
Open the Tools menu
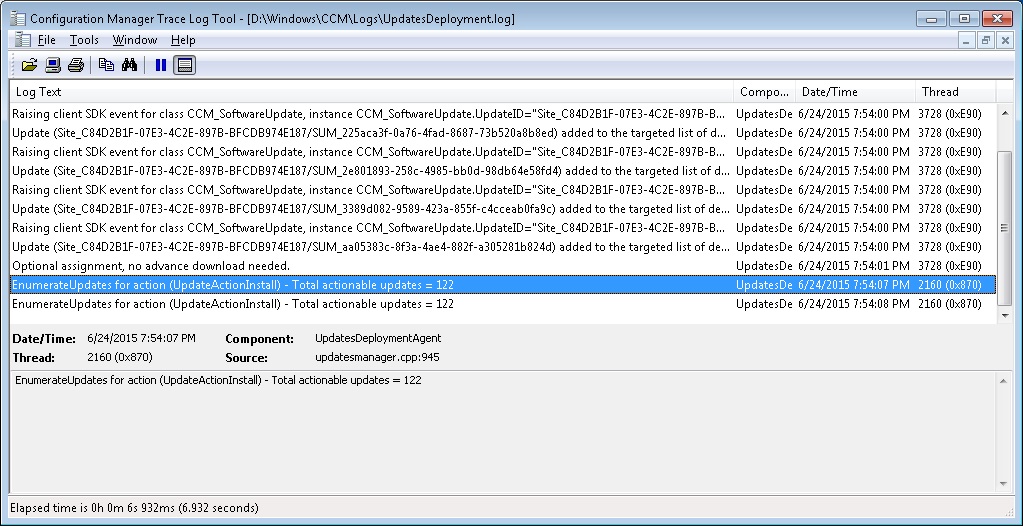pyautogui.click(x=84, y=40)
